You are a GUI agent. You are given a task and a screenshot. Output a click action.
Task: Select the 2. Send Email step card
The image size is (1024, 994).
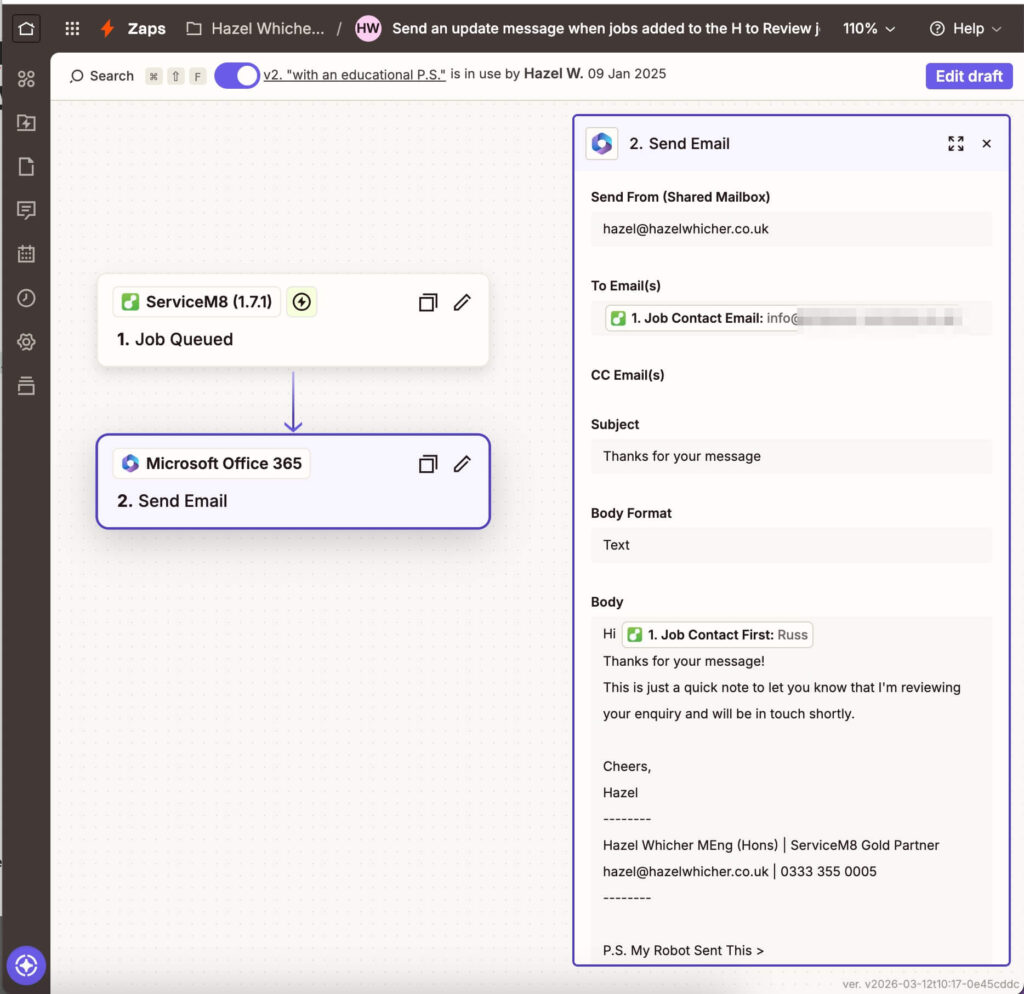pyautogui.click(x=293, y=482)
